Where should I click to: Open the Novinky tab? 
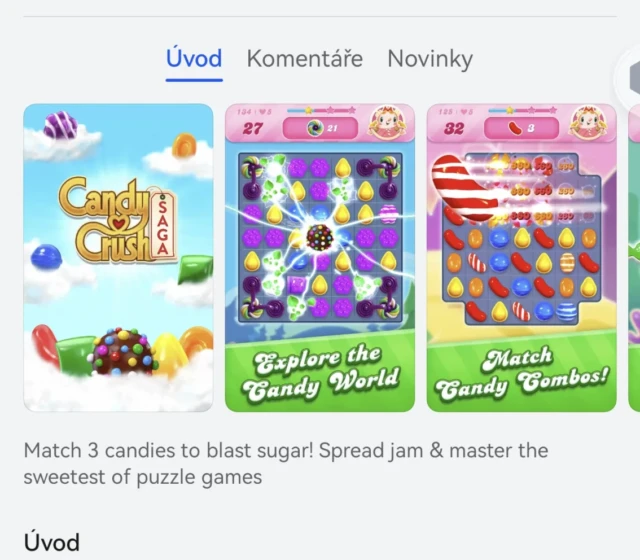[430, 59]
